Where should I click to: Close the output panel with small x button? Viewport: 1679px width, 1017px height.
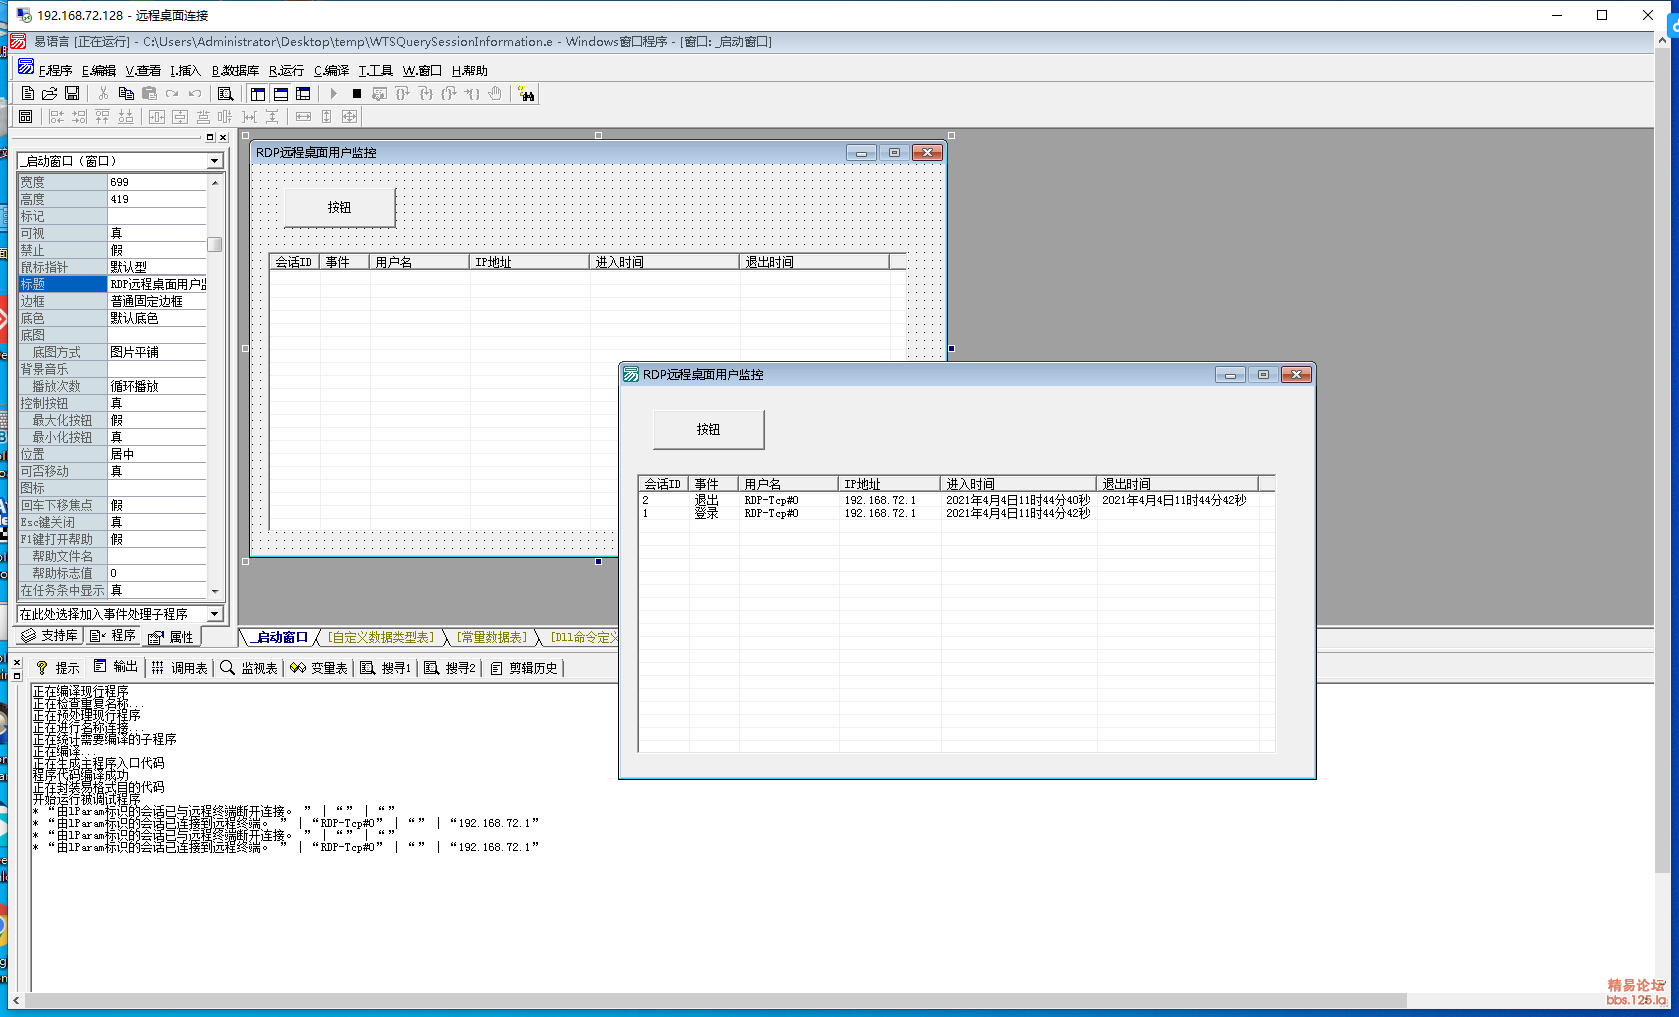[x=16, y=662]
